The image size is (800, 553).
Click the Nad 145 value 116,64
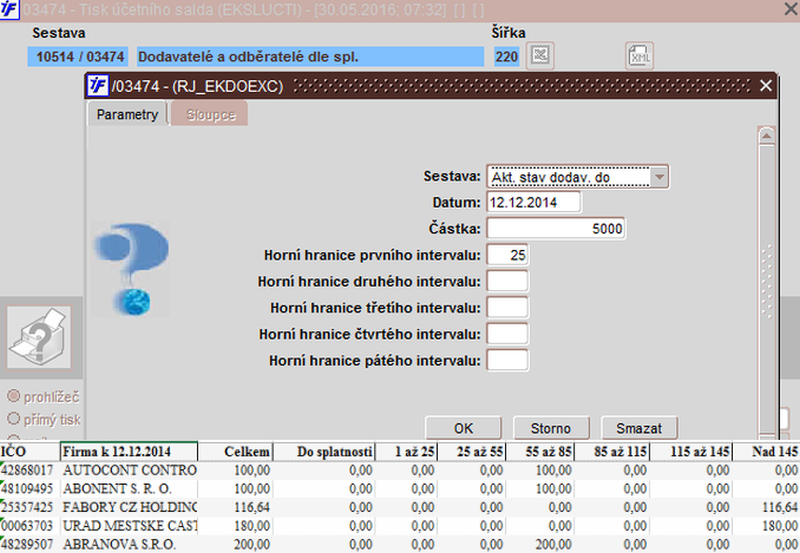pyautogui.click(x=780, y=507)
